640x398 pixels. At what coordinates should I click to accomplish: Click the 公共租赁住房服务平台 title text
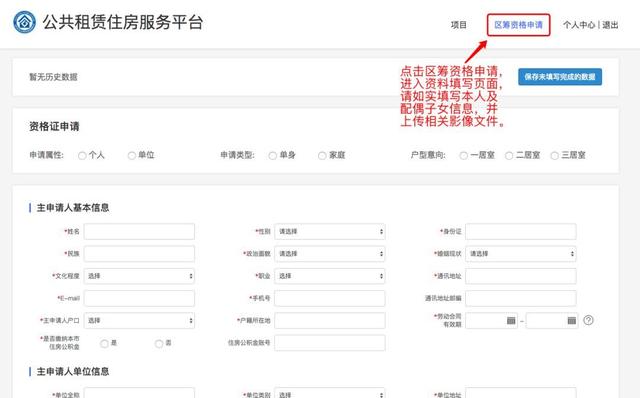pos(123,22)
